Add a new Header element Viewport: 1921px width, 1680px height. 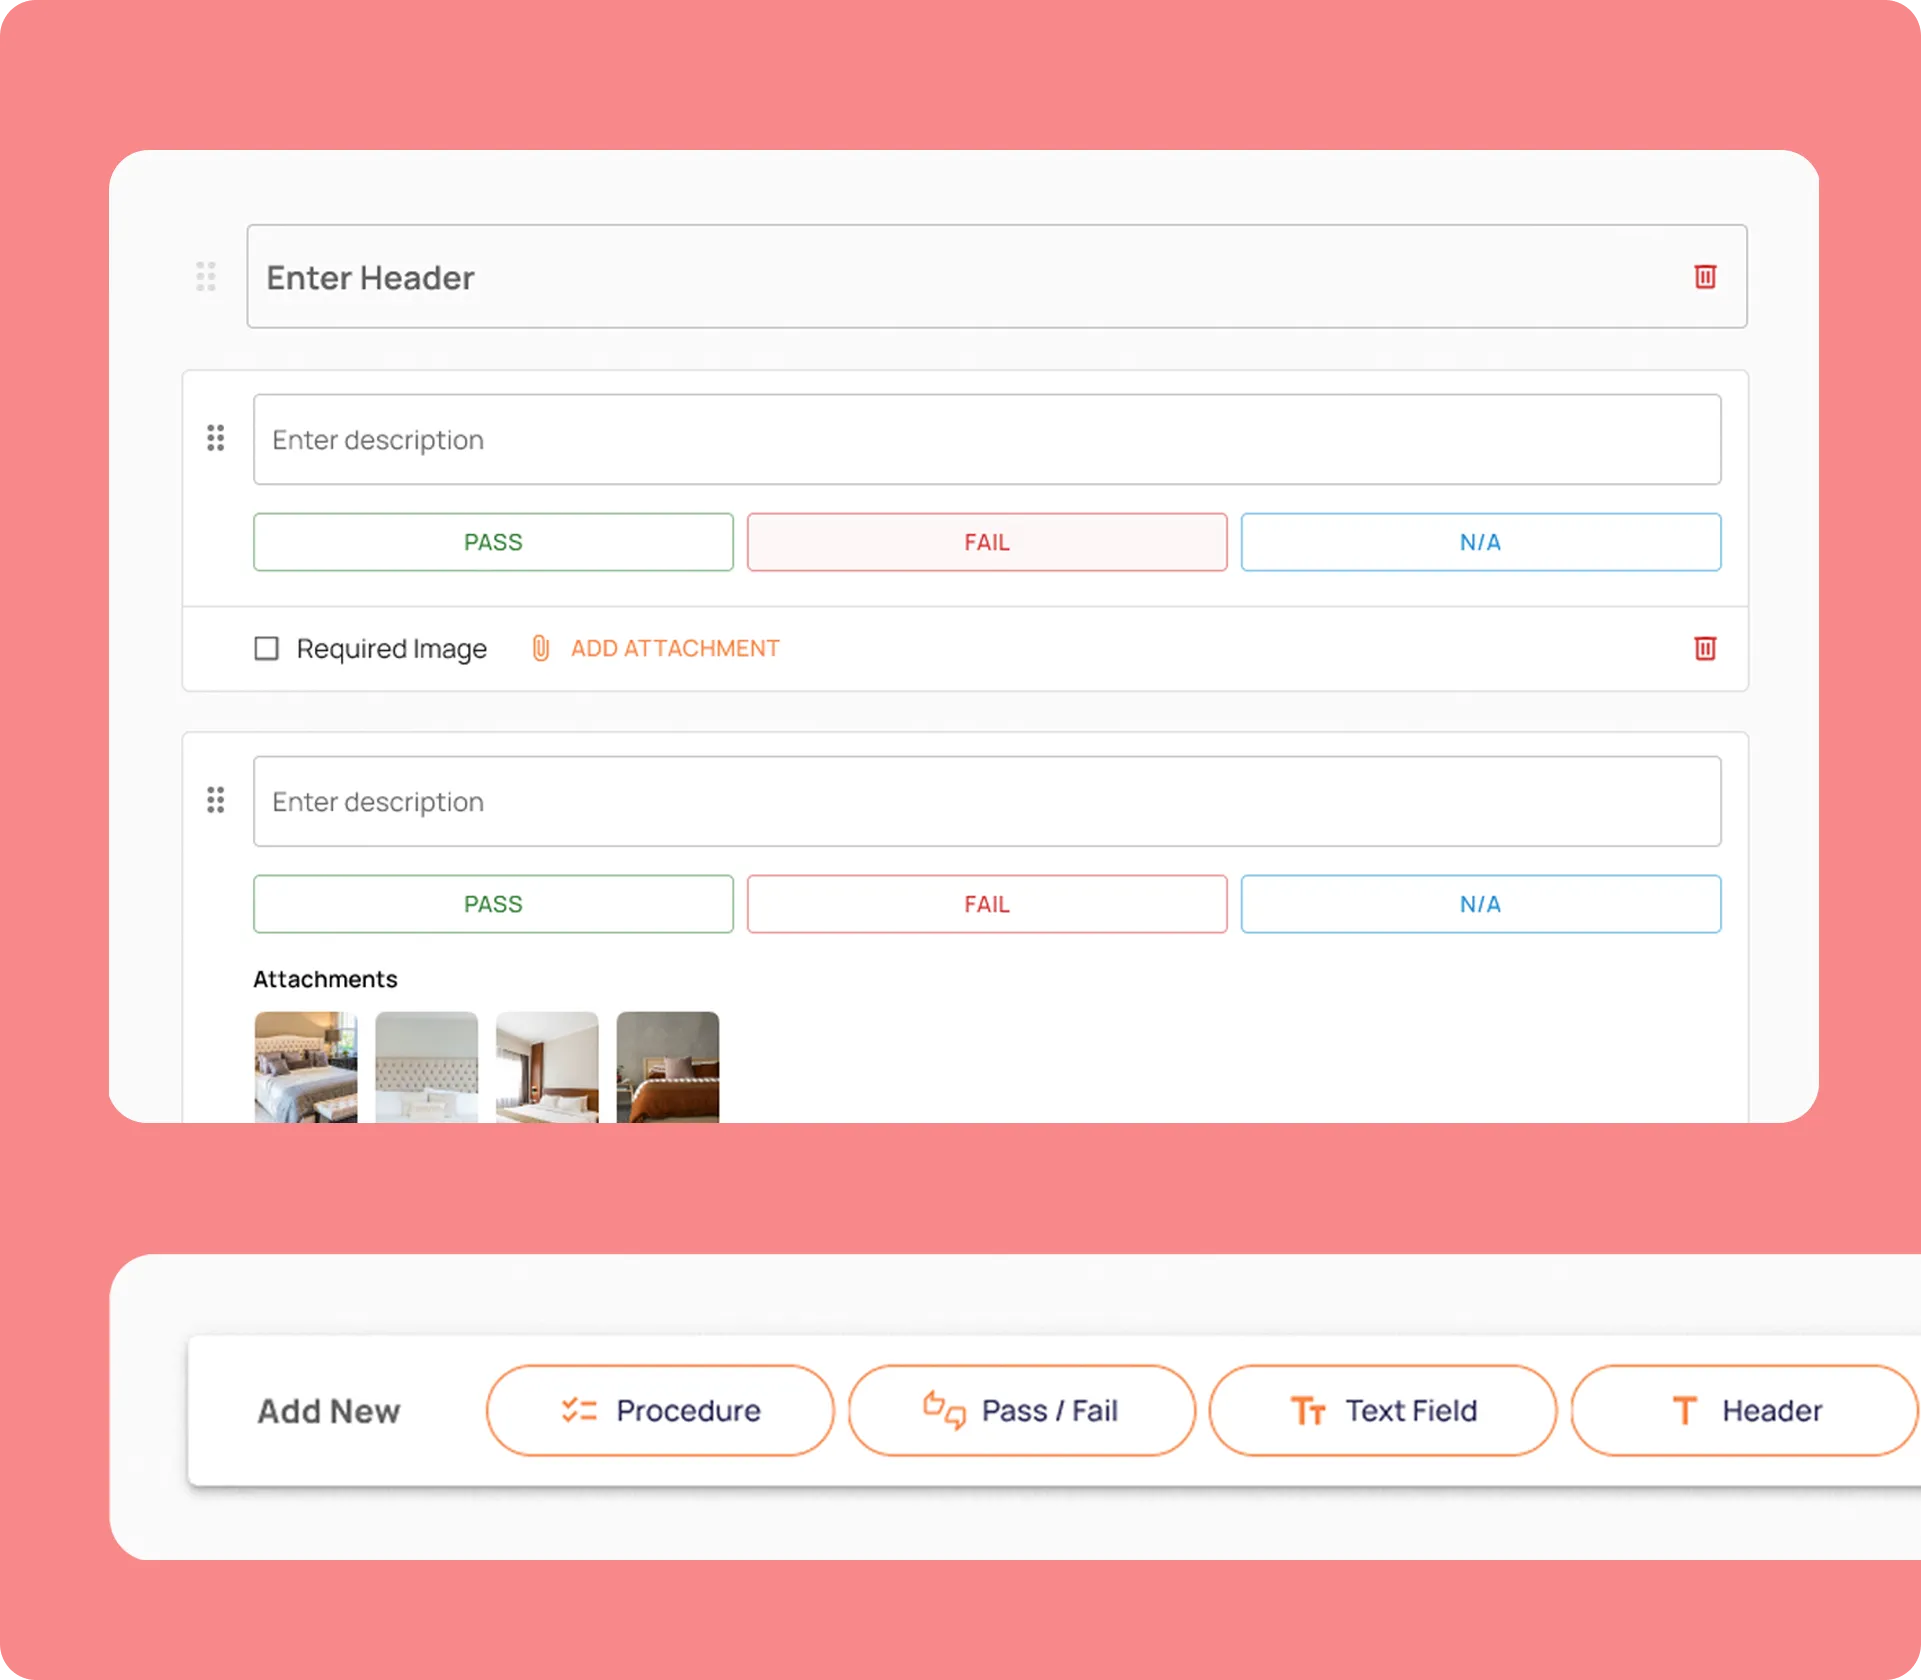[1744, 1410]
